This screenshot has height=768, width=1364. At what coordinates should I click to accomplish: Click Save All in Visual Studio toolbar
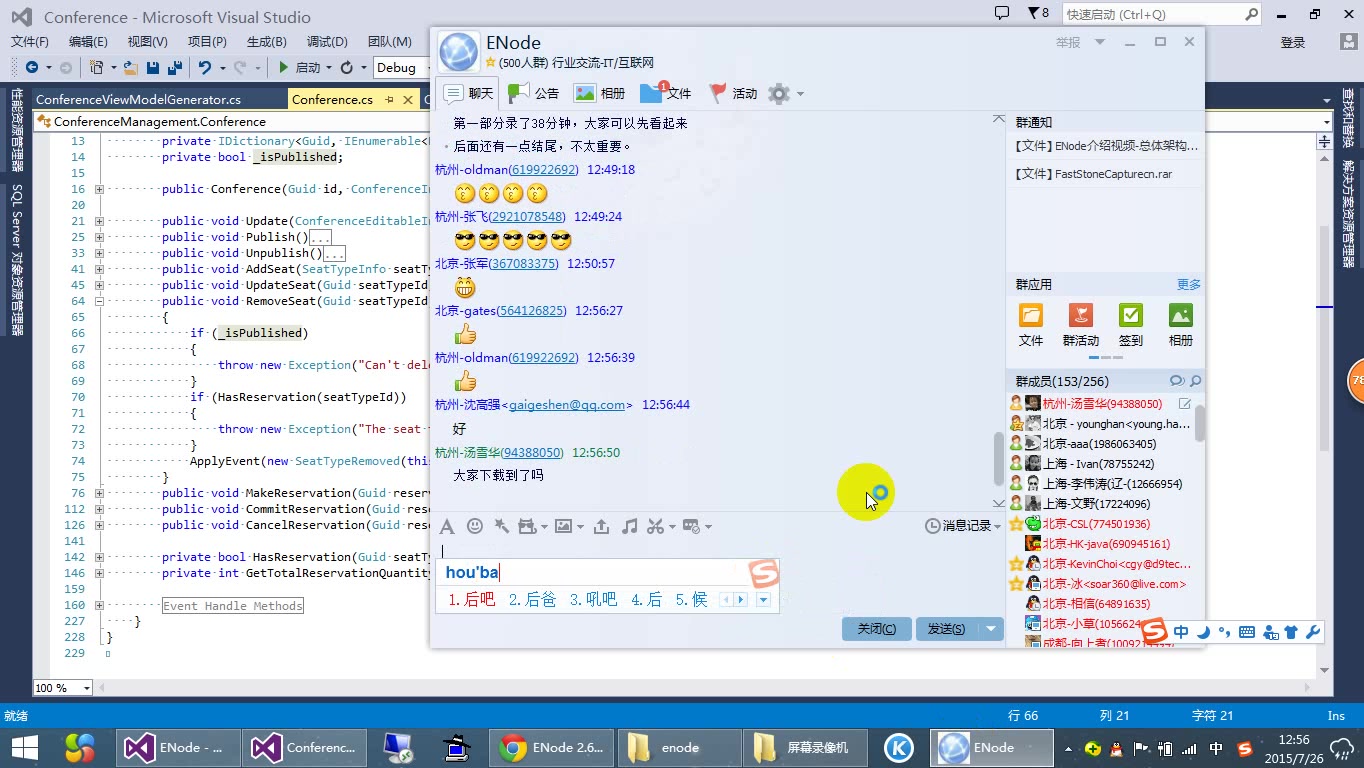coord(174,67)
